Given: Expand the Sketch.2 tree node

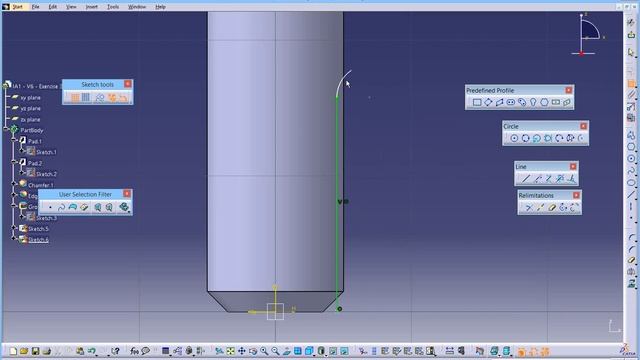Looking at the screenshot, I should [x=22, y=173].
